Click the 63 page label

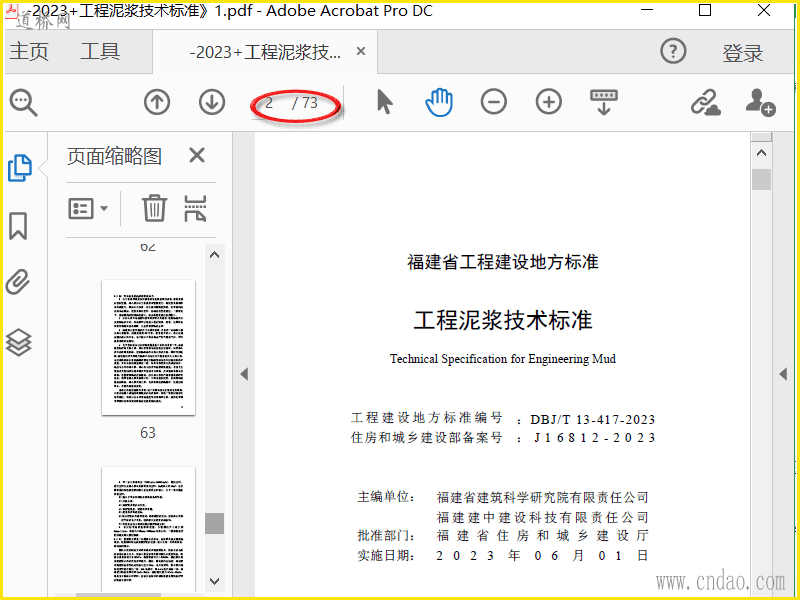coord(148,433)
